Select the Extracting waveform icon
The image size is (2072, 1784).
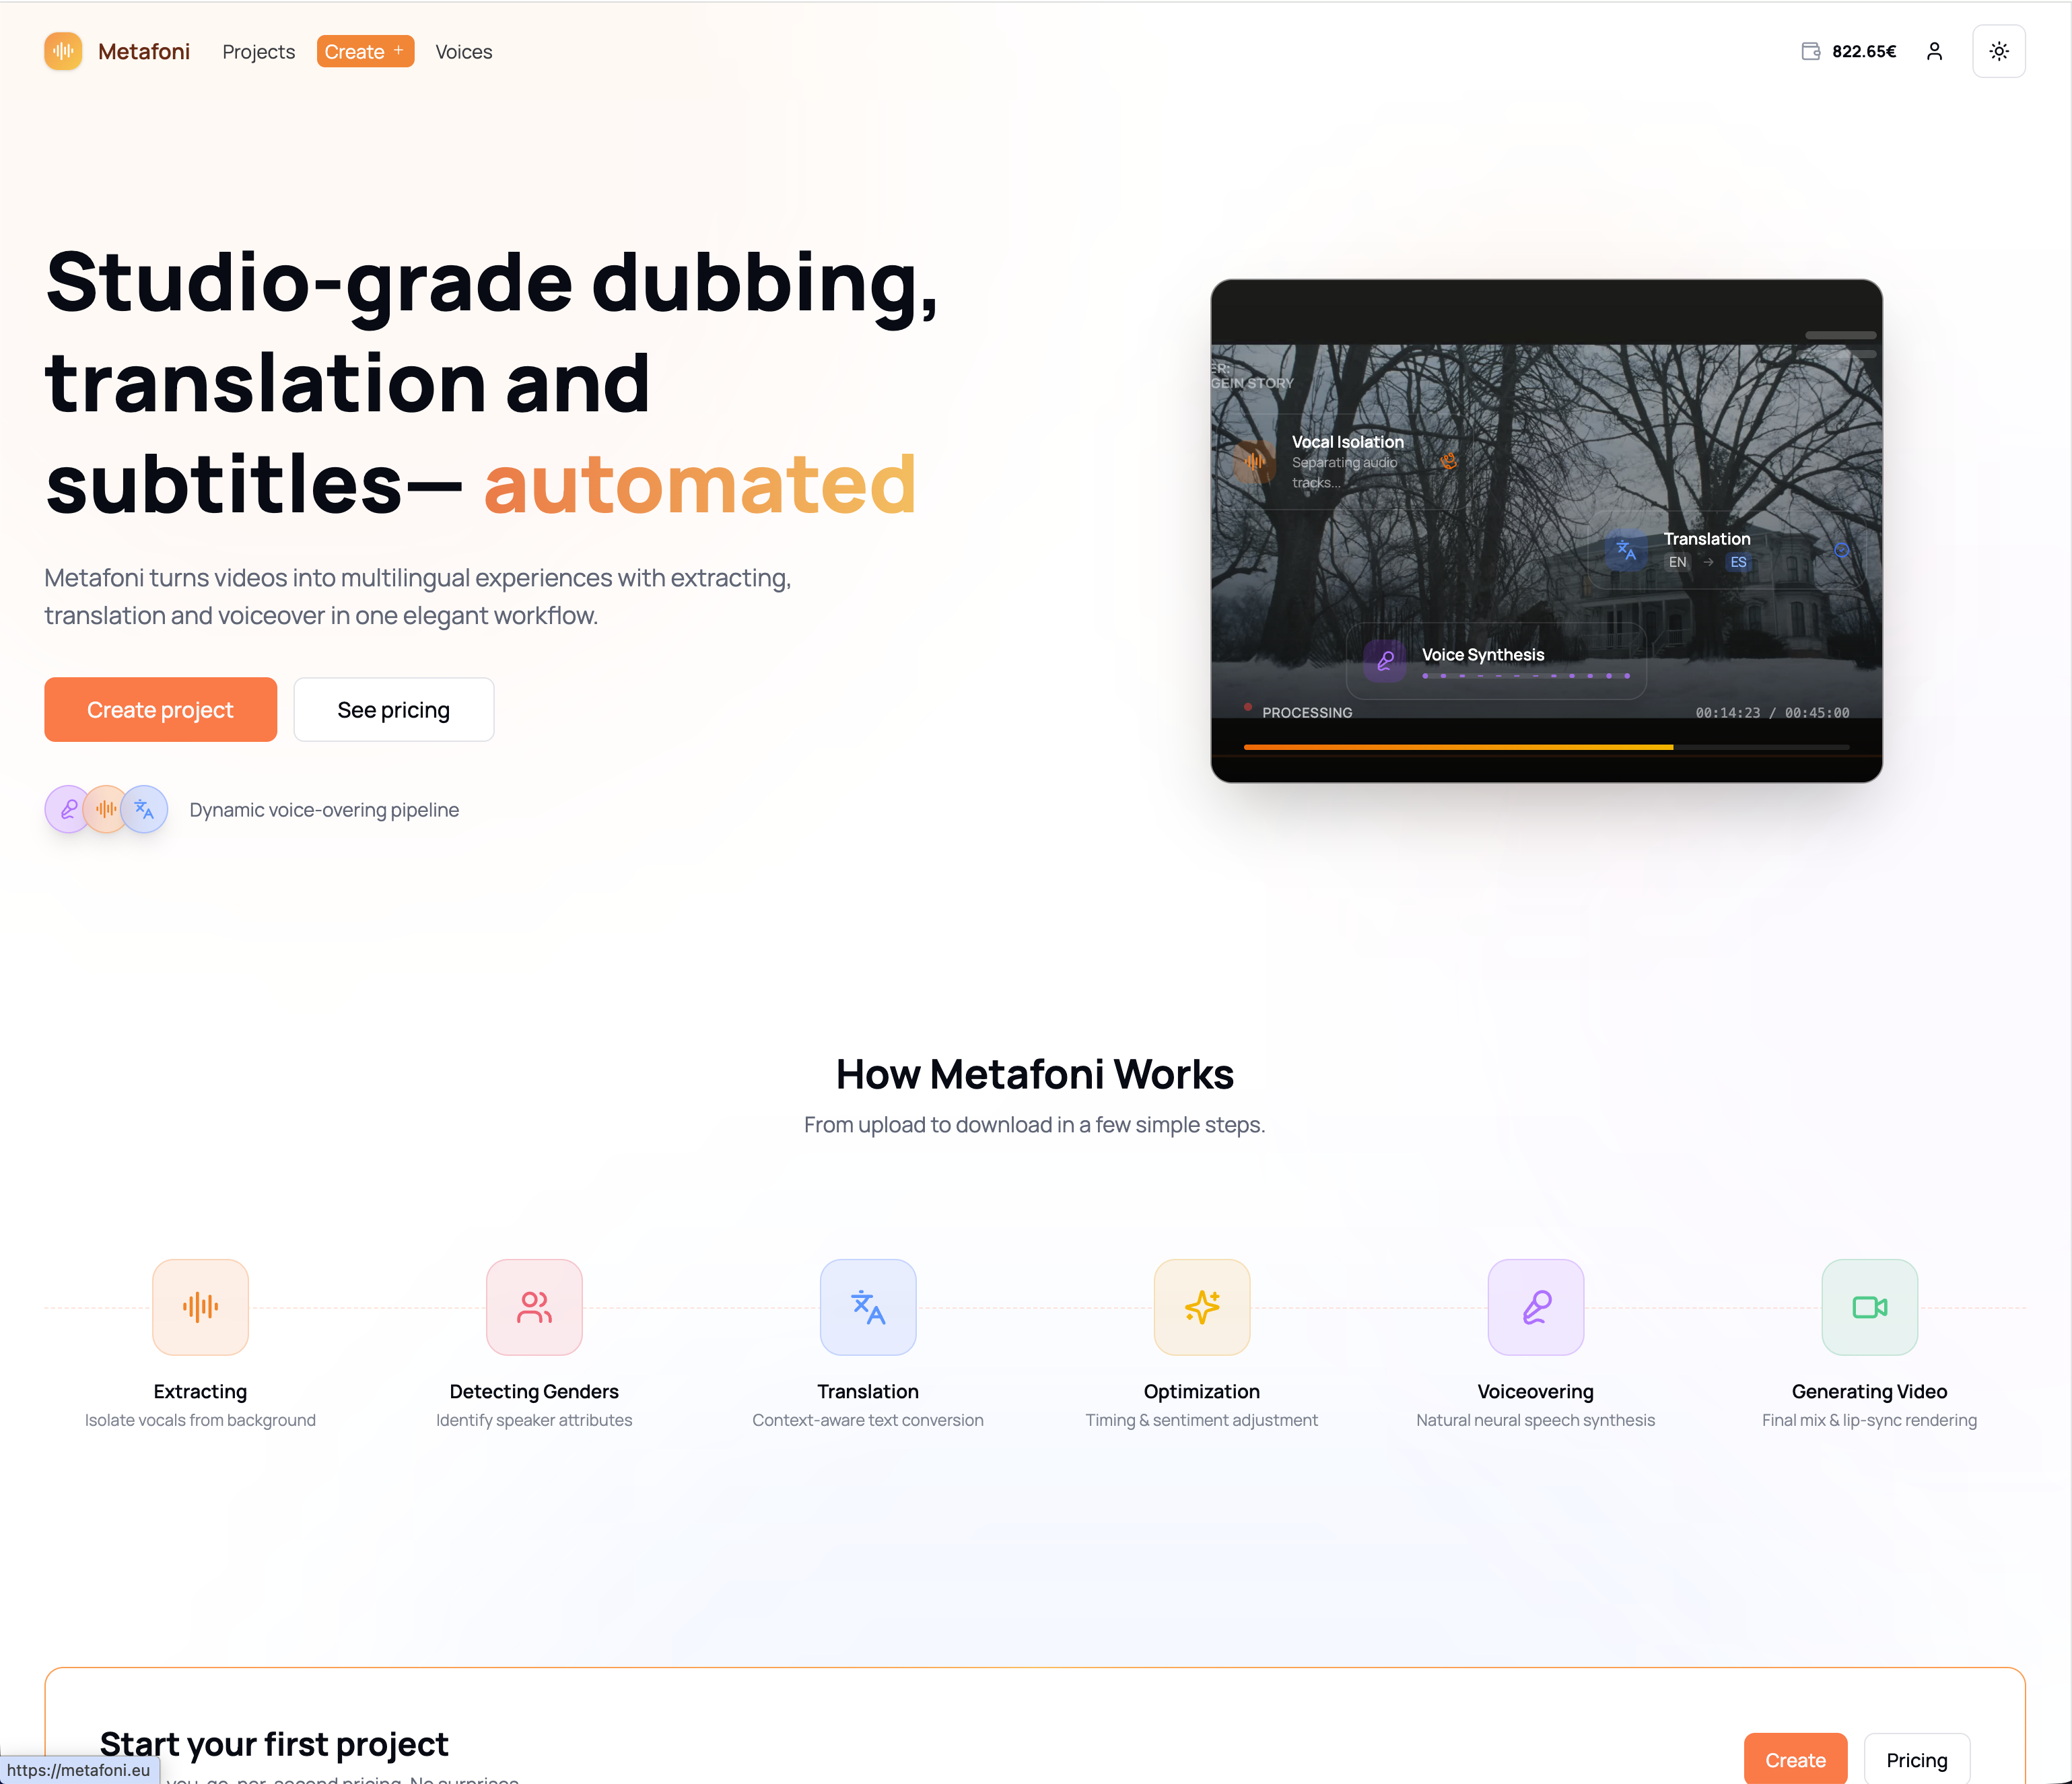click(x=200, y=1307)
